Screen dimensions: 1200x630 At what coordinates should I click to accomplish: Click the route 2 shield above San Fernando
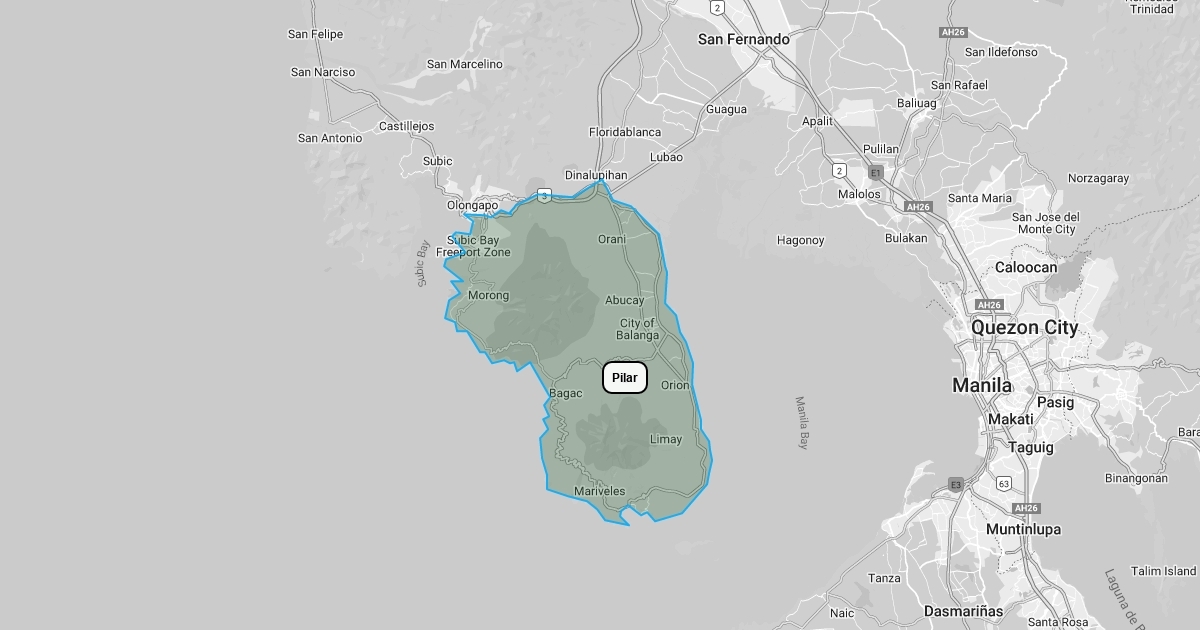pos(717,7)
